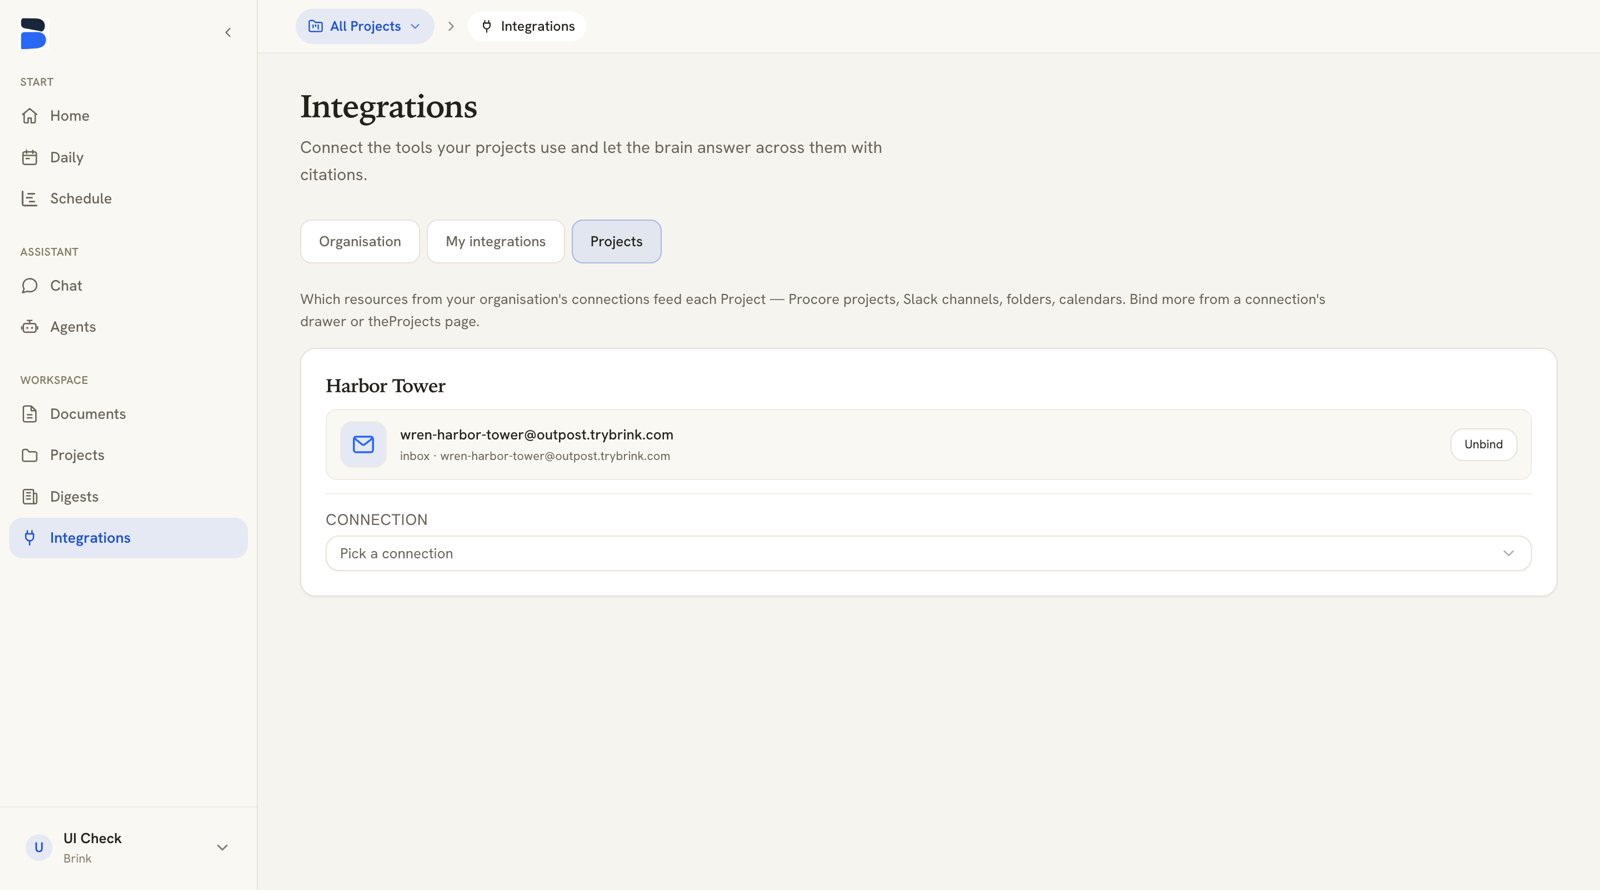
Task: Click the Daily calendar icon
Action: 30,157
